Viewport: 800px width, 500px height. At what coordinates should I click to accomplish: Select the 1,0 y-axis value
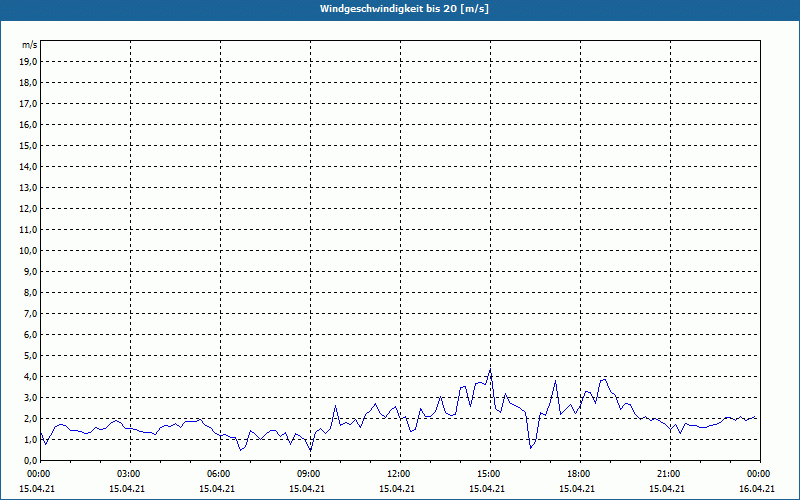[x=30, y=439]
